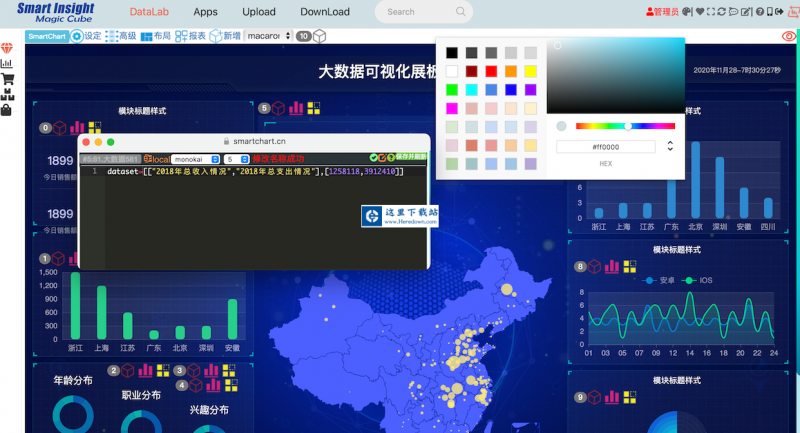Image resolution: width=800 pixels, height=433 pixels.
Task: Click the shopping bag sidebar icon
Action: [6, 110]
